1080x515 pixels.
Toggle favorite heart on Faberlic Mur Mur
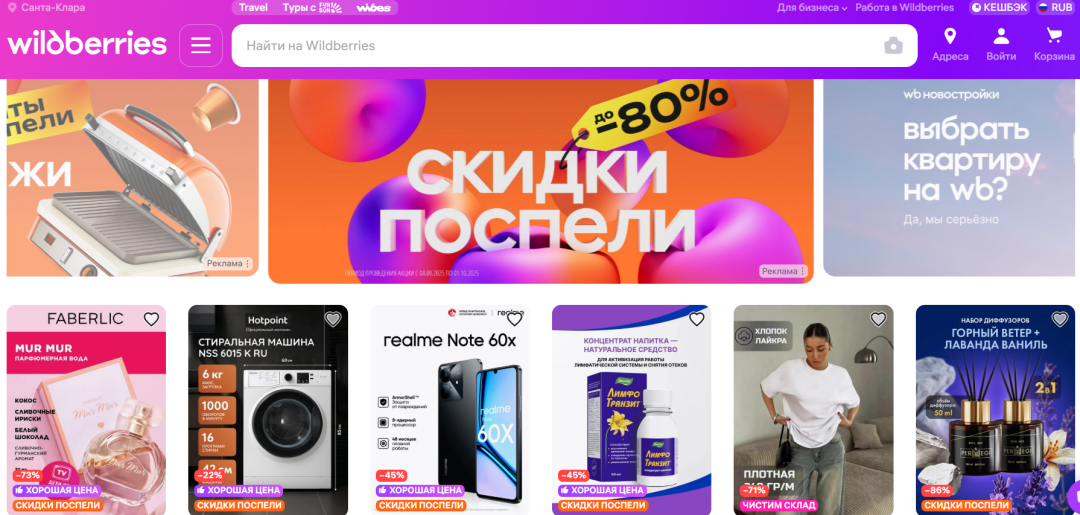coord(151,319)
